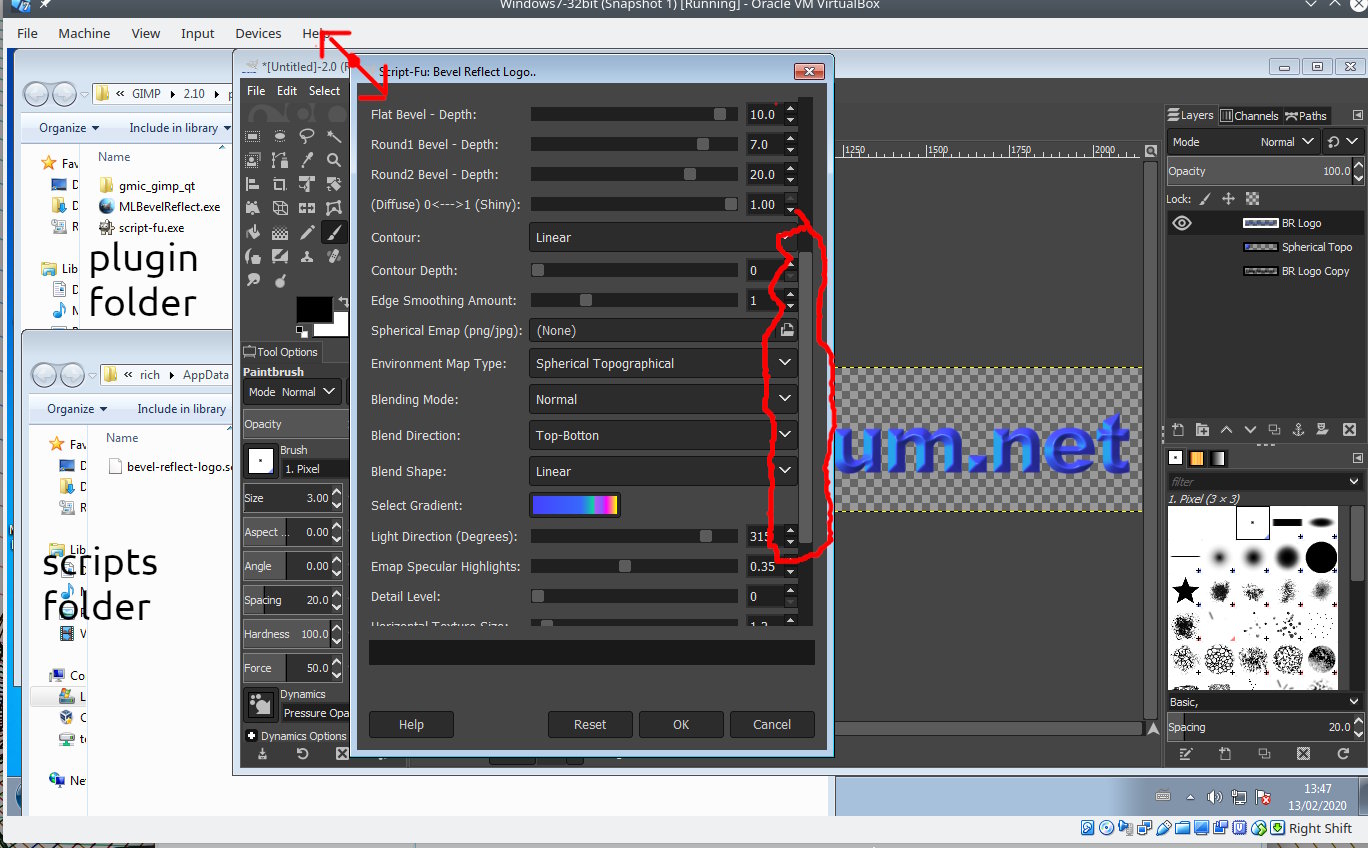Switch to the Channels tab
This screenshot has height=848, width=1368.
[x=1249, y=115]
